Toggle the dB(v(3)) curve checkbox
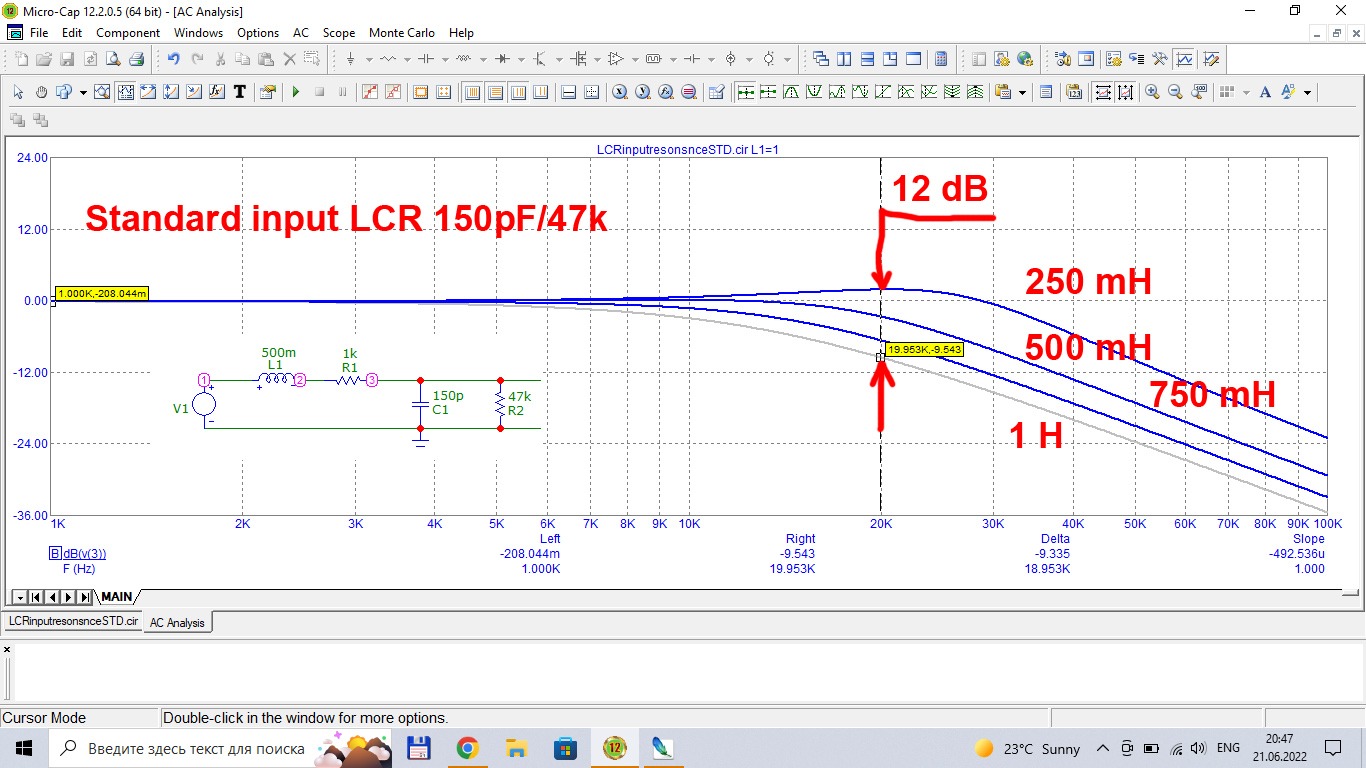1366x768 pixels. click(55, 554)
